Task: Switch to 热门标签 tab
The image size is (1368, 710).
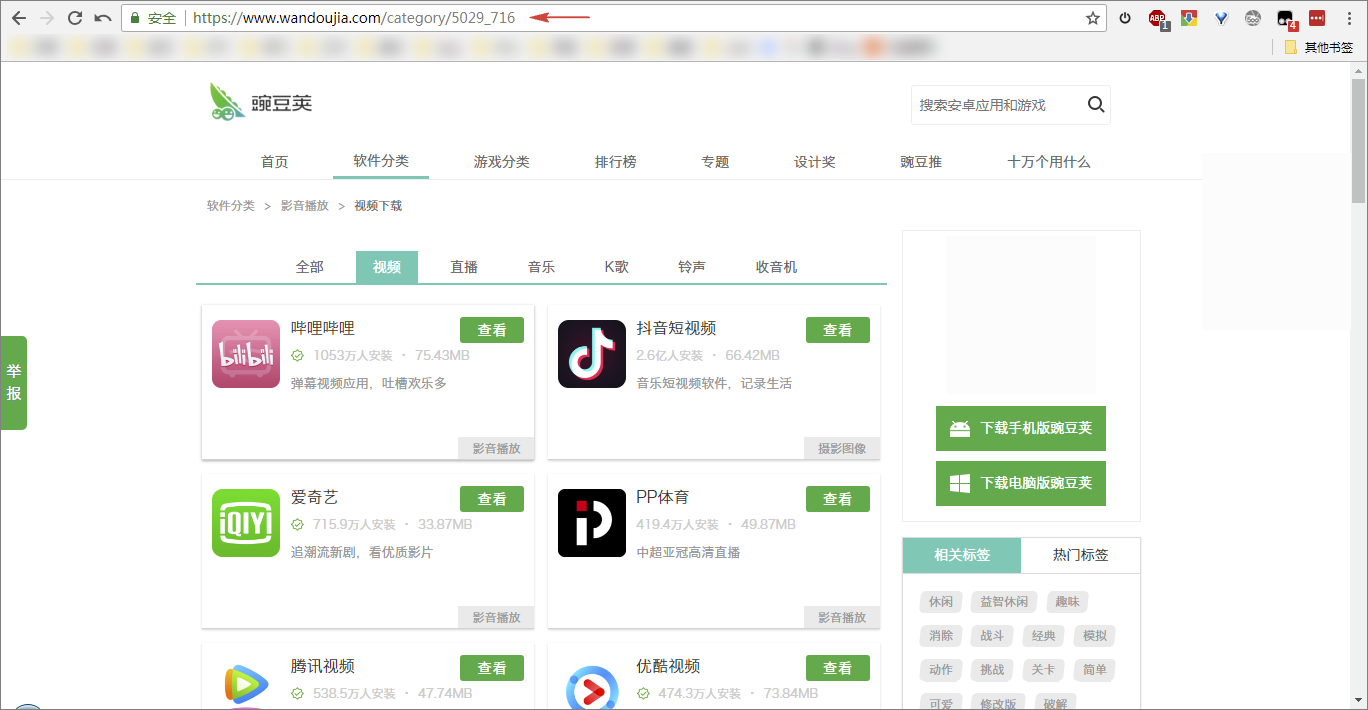Action: click(x=1081, y=555)
